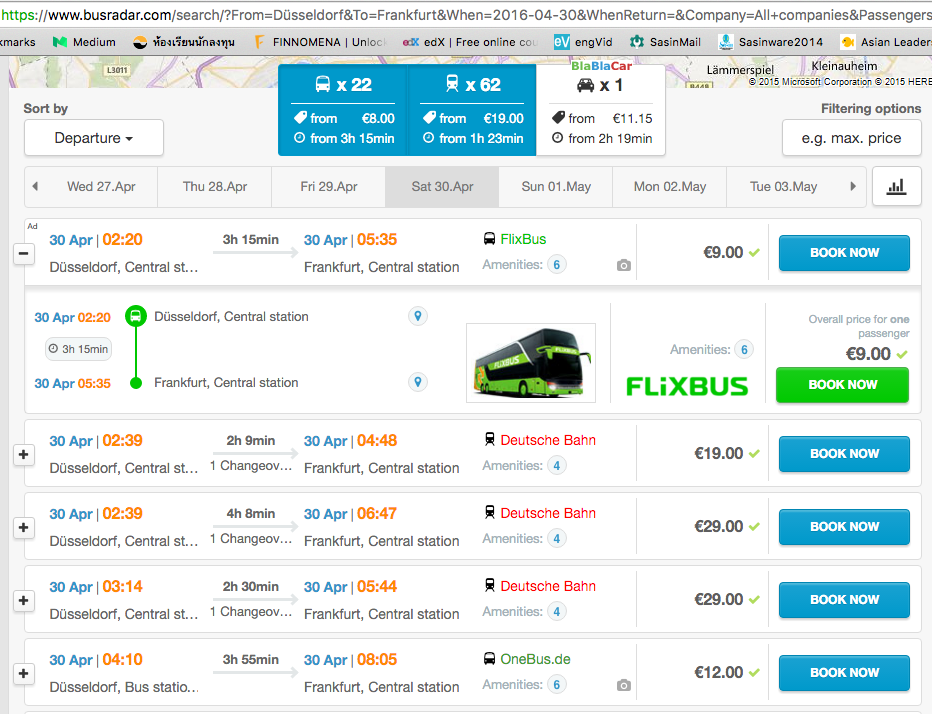Viewport: 932px width, 714px height.
Task: Expand the Deutsche Bahn 02:39 to 04:48 trip
Action: click(24, 454)
